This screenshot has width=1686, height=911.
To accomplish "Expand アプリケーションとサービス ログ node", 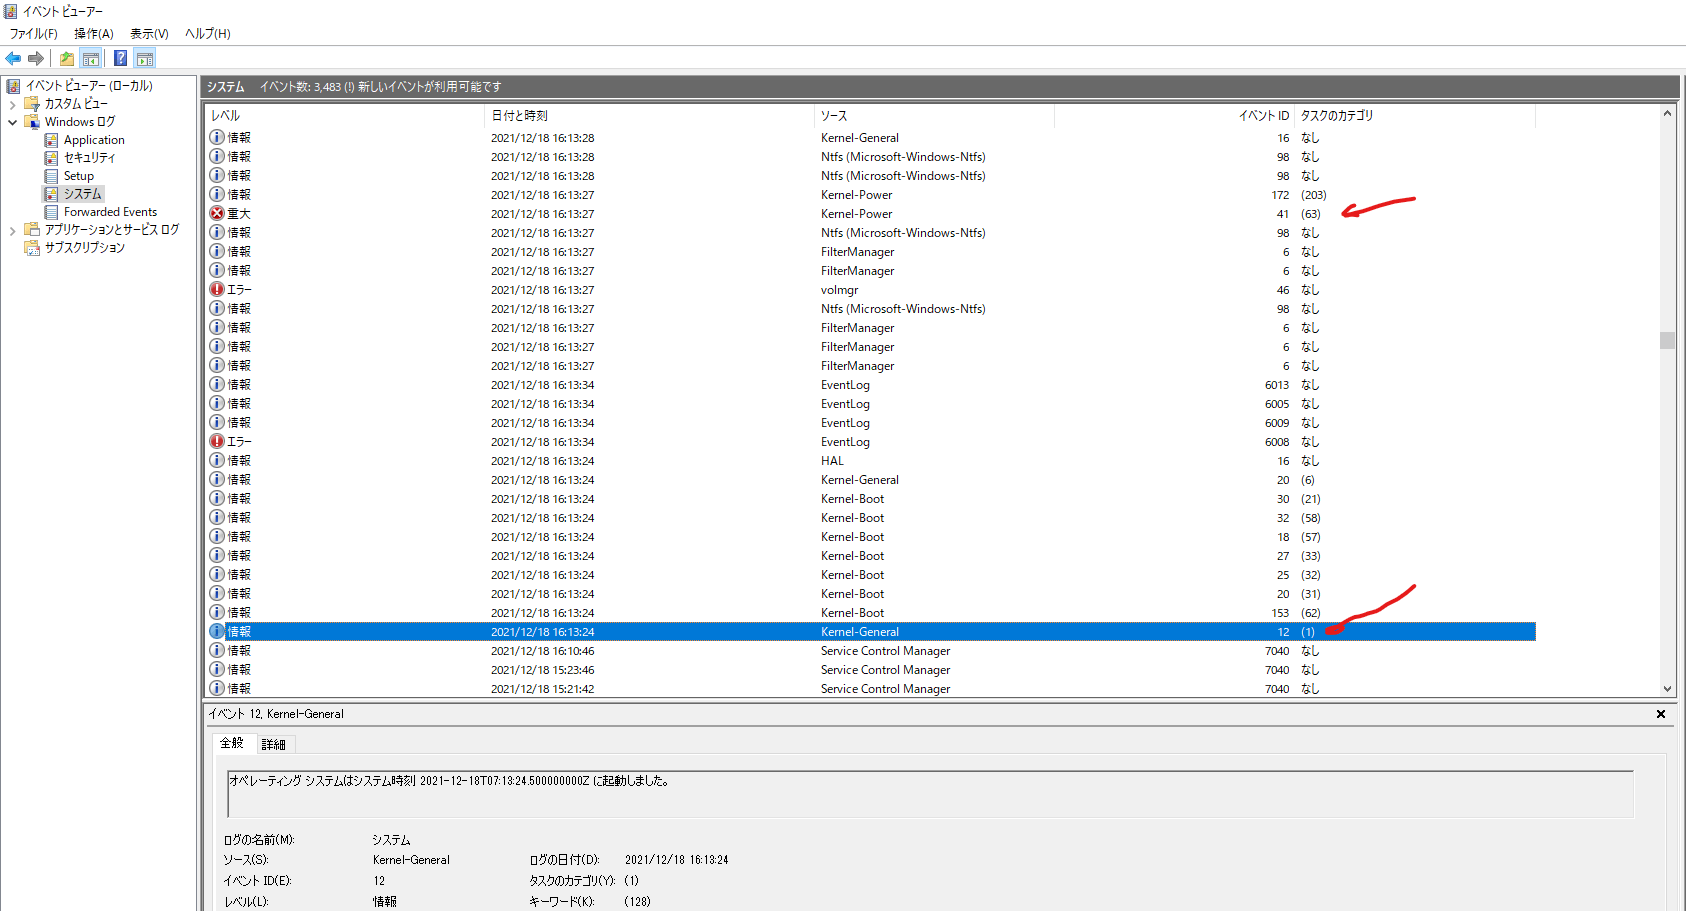I will 12,230.
